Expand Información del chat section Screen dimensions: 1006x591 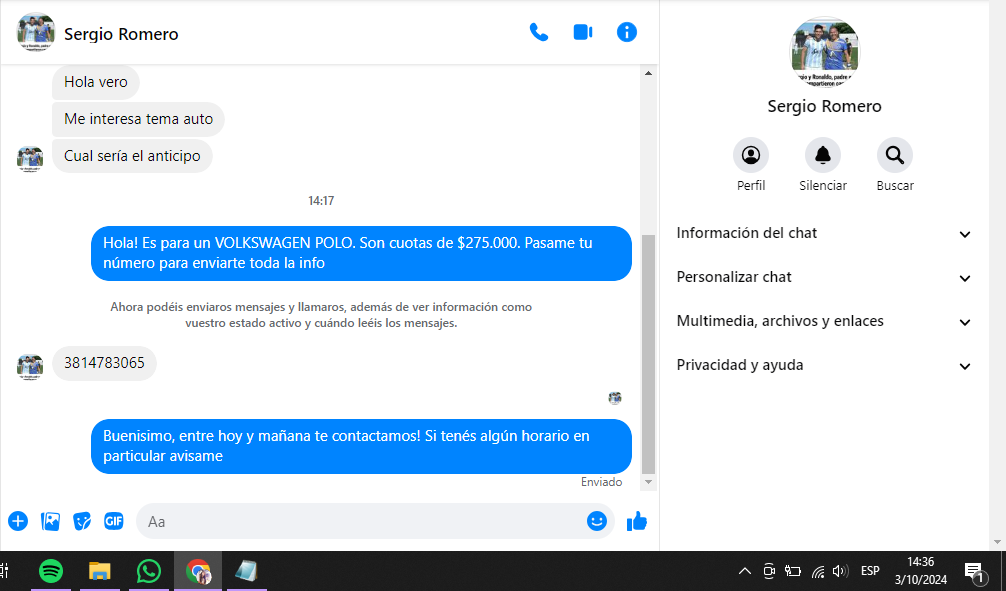(824, 233)
